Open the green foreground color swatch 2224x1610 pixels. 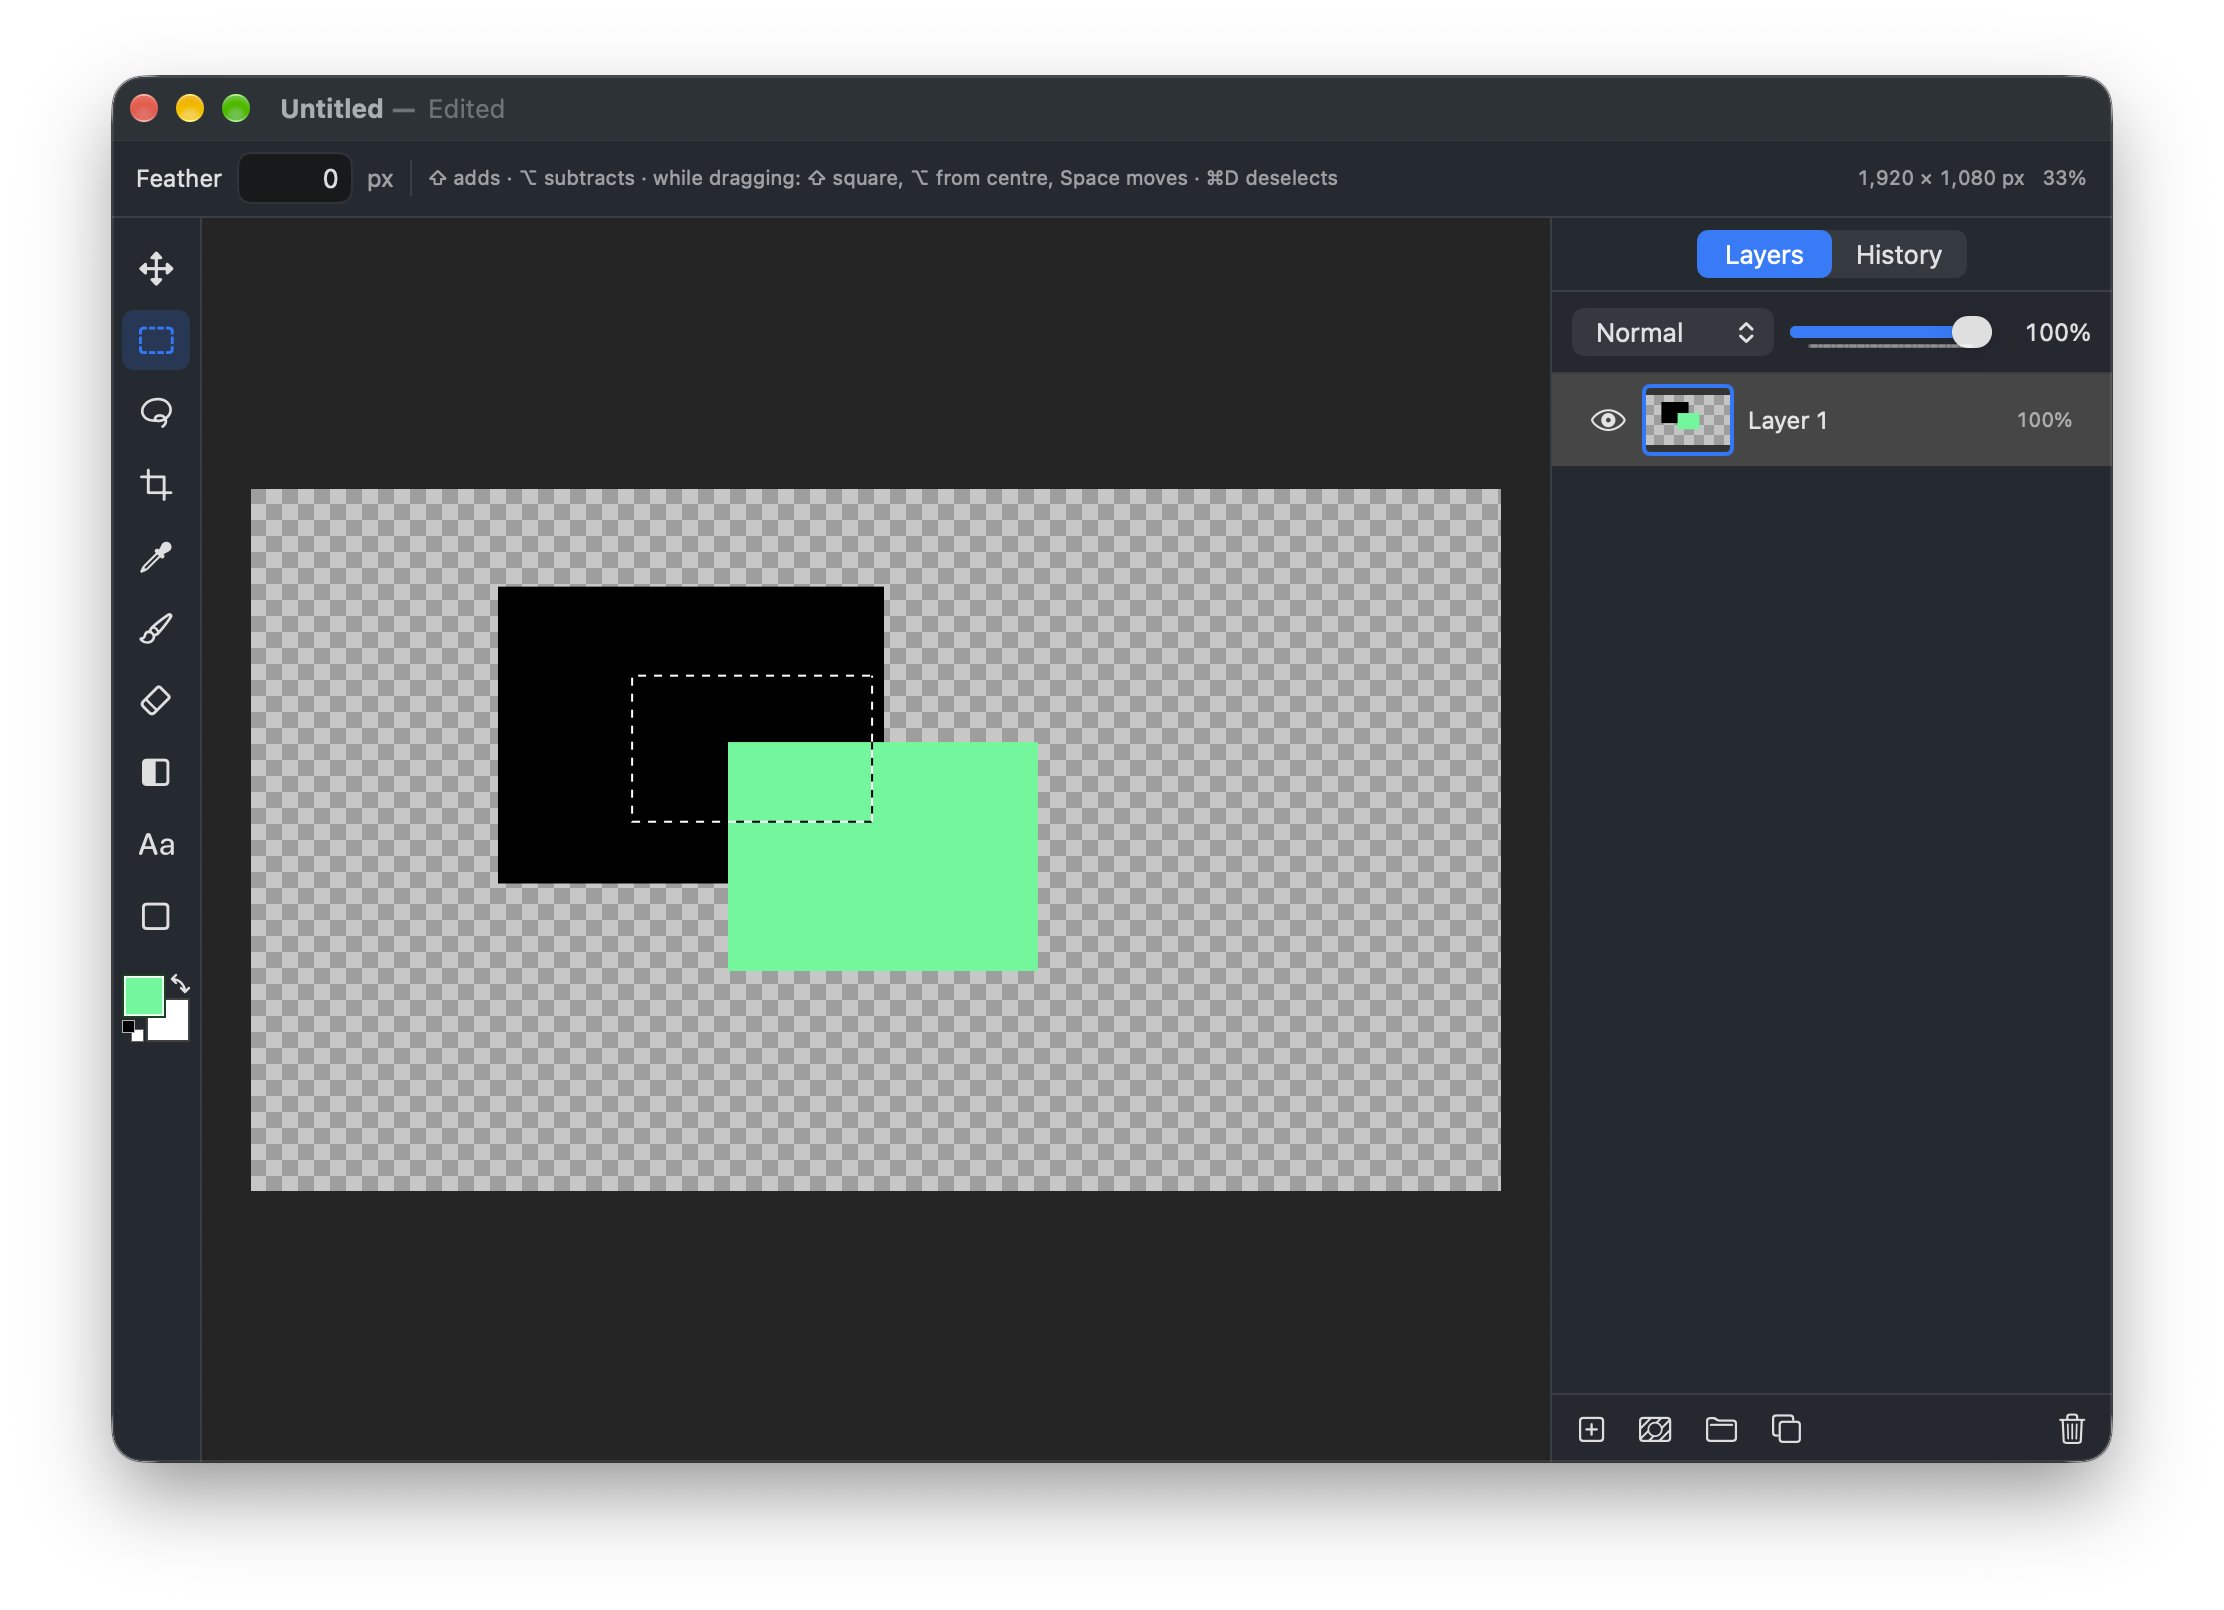point(143,995)
